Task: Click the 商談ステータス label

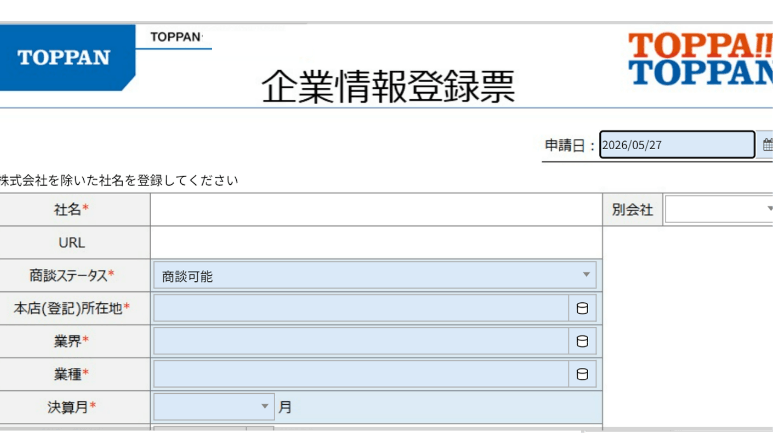Action: point(71,275)
